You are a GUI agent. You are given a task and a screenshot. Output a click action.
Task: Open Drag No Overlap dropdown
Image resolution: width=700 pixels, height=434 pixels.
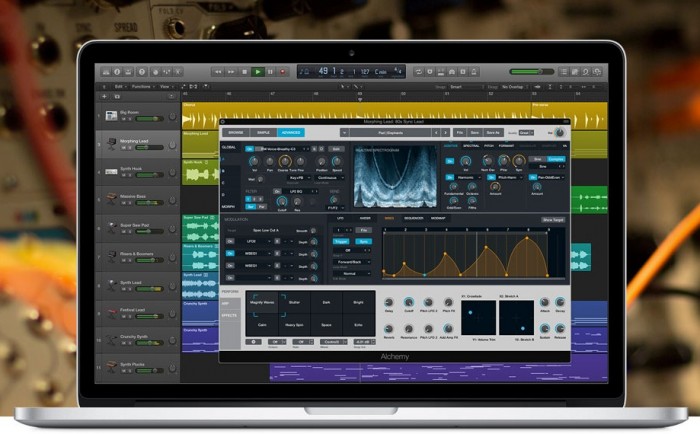[x=514, y=87]
